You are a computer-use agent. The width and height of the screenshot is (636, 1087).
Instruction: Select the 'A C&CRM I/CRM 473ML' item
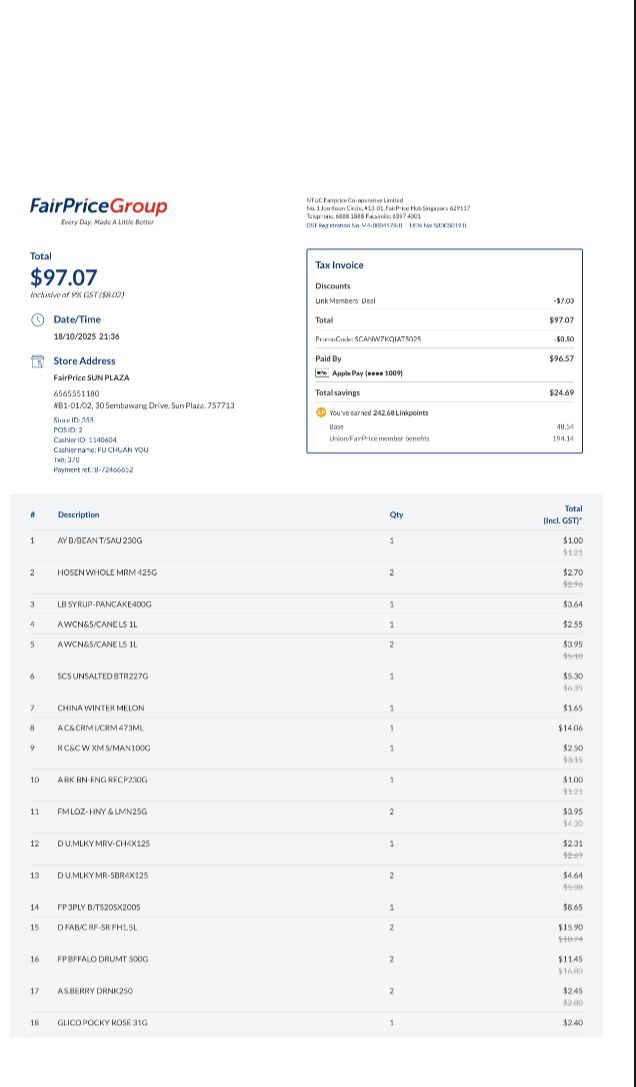point(101,728)
